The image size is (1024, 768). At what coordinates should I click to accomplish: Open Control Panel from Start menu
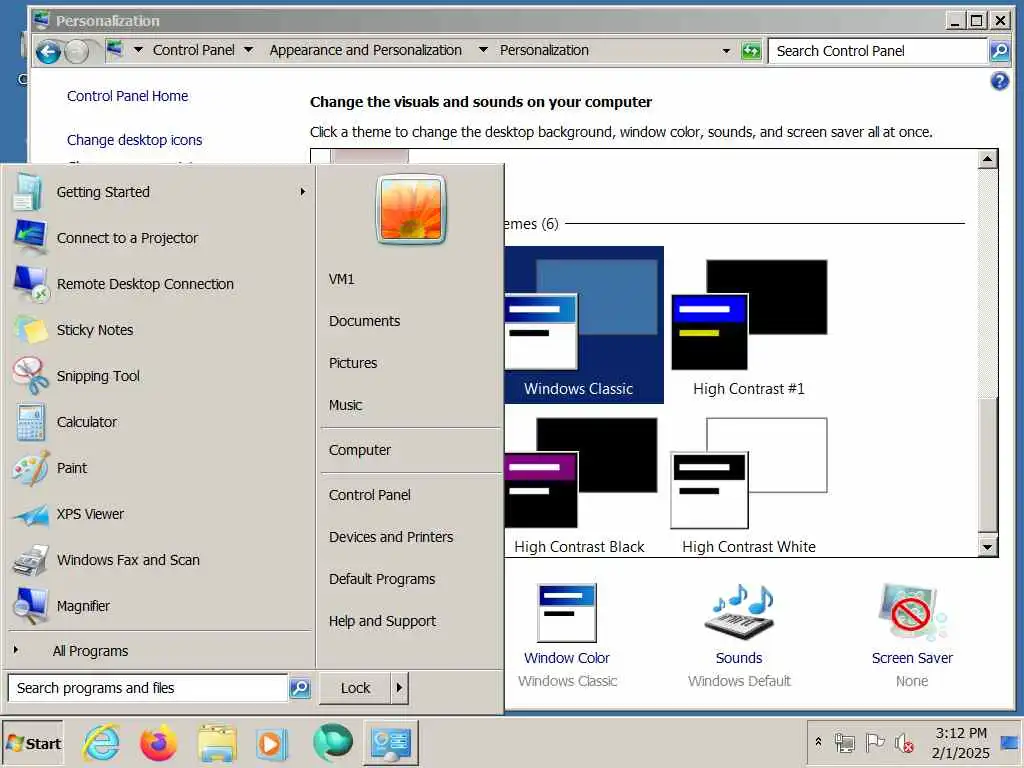(x=411, y=495)
